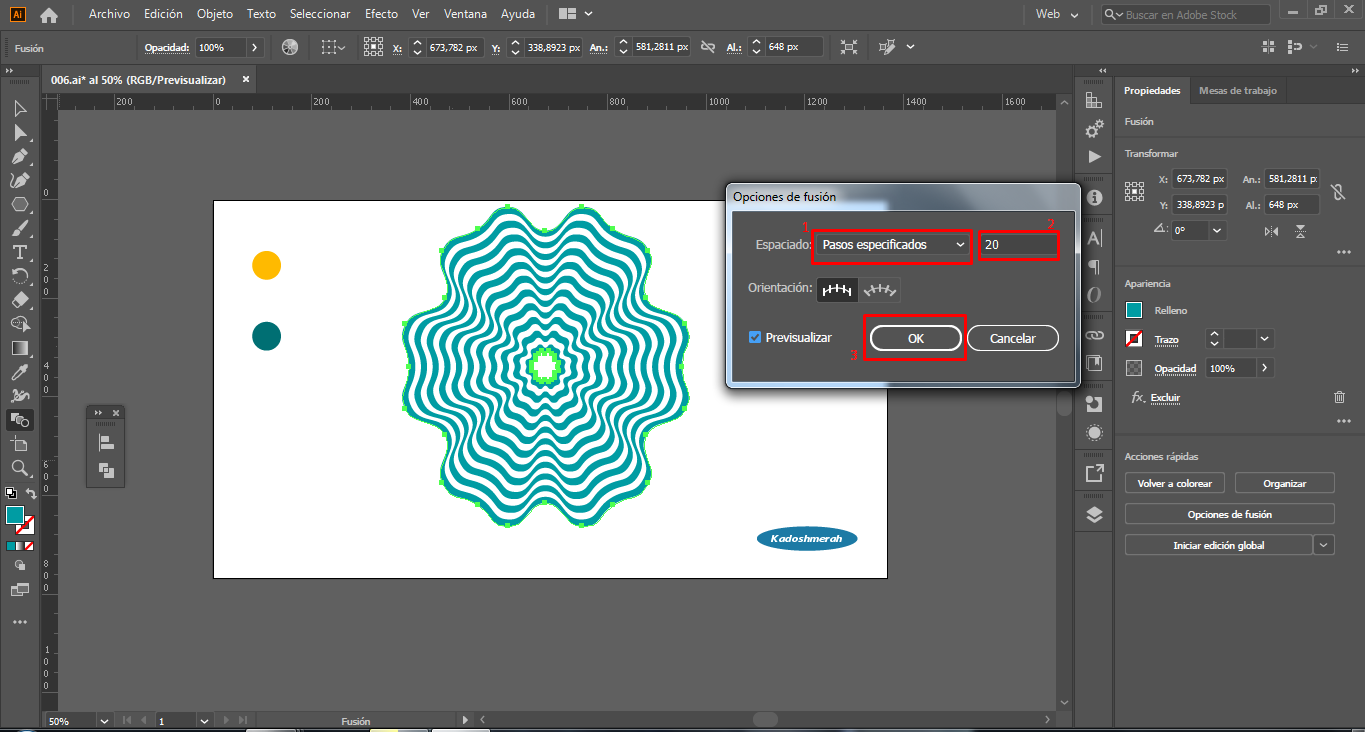The width and height of the screenshot is (1365, 732).
Task: Set stroke to None swatch in toolbar
Action: [x=29, y=546]
